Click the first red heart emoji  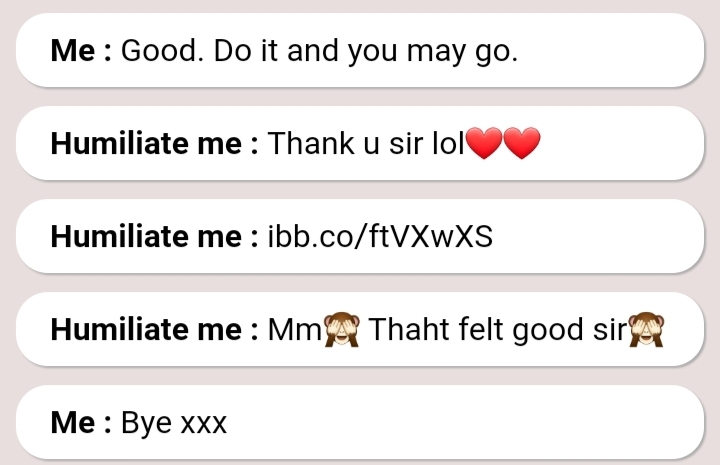click(484, 143)
